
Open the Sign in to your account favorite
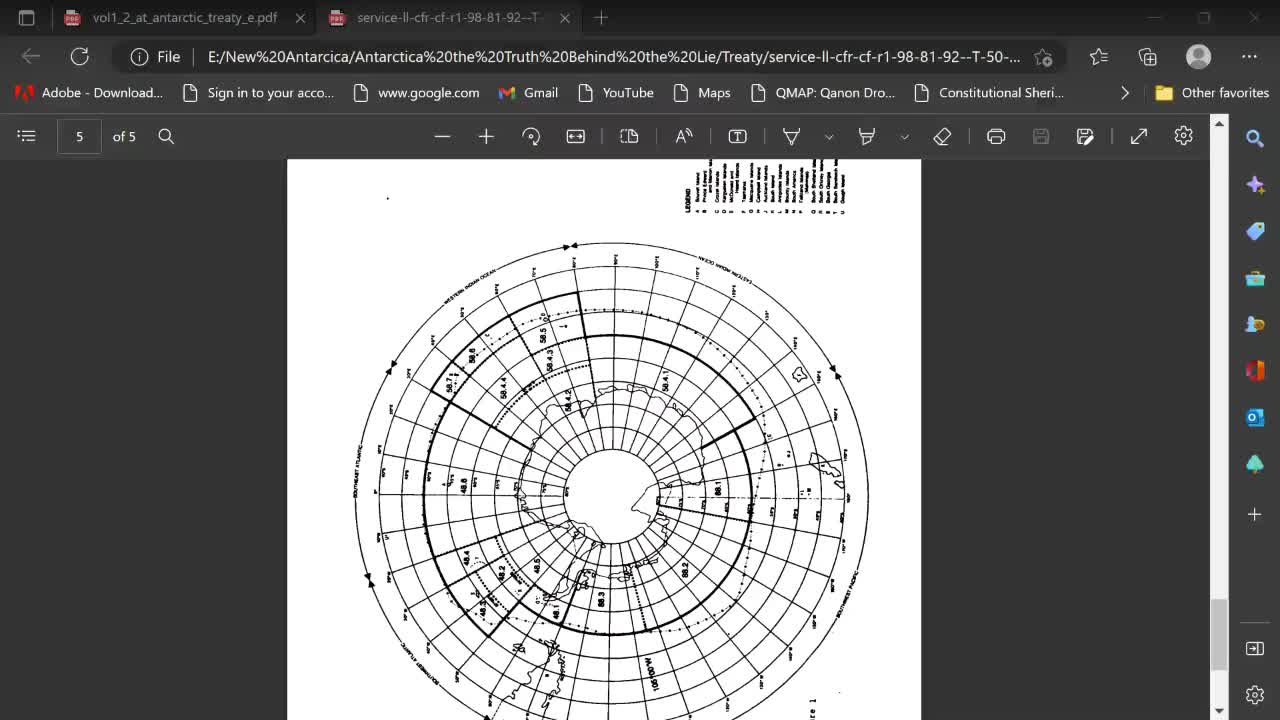260,93
